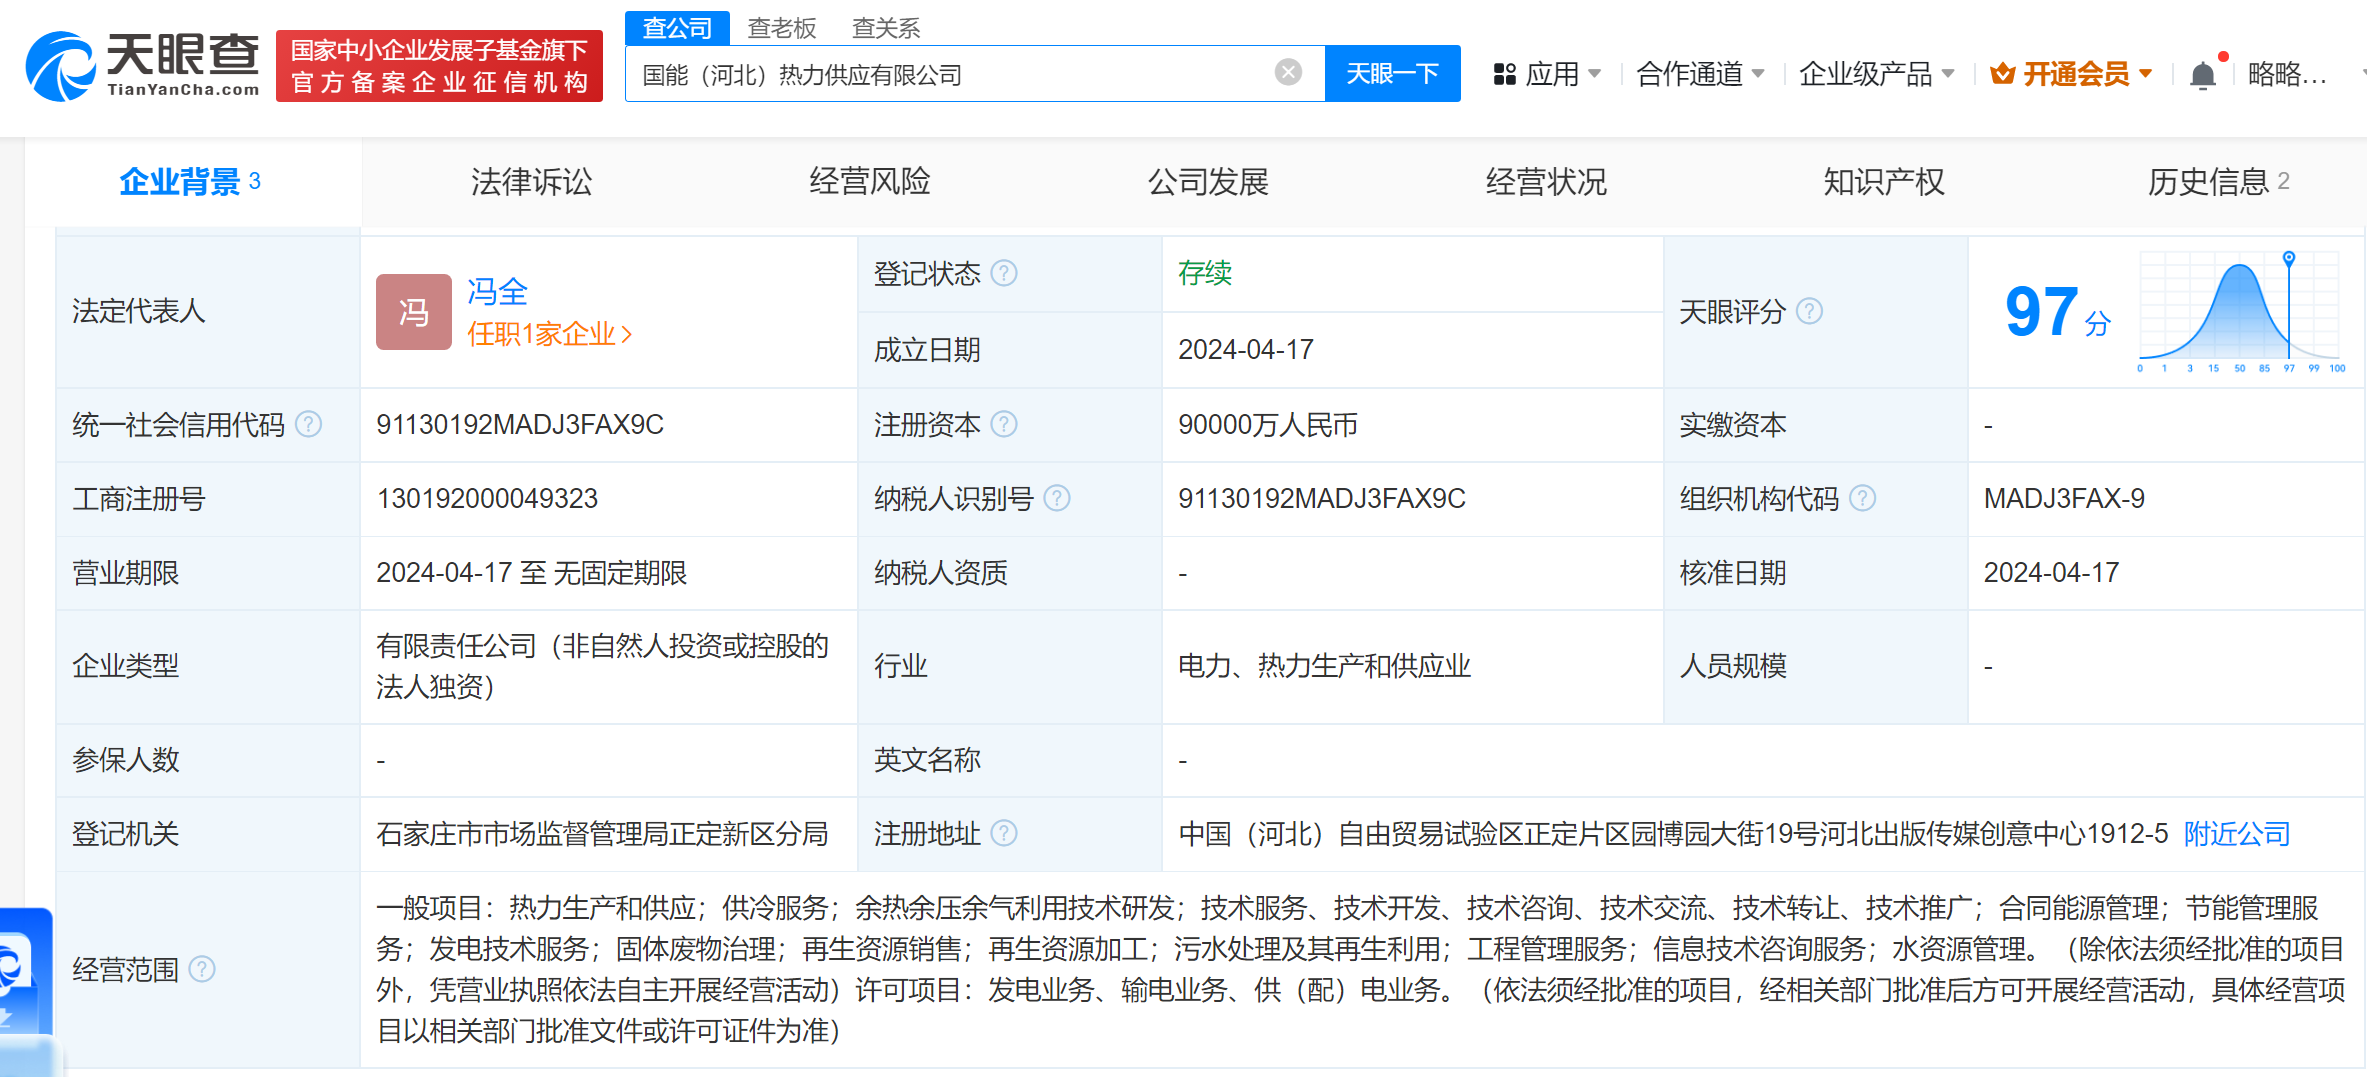Click the Tianyancha logo
Screen dimensions: 2367x1077
[x=142, y=66]
